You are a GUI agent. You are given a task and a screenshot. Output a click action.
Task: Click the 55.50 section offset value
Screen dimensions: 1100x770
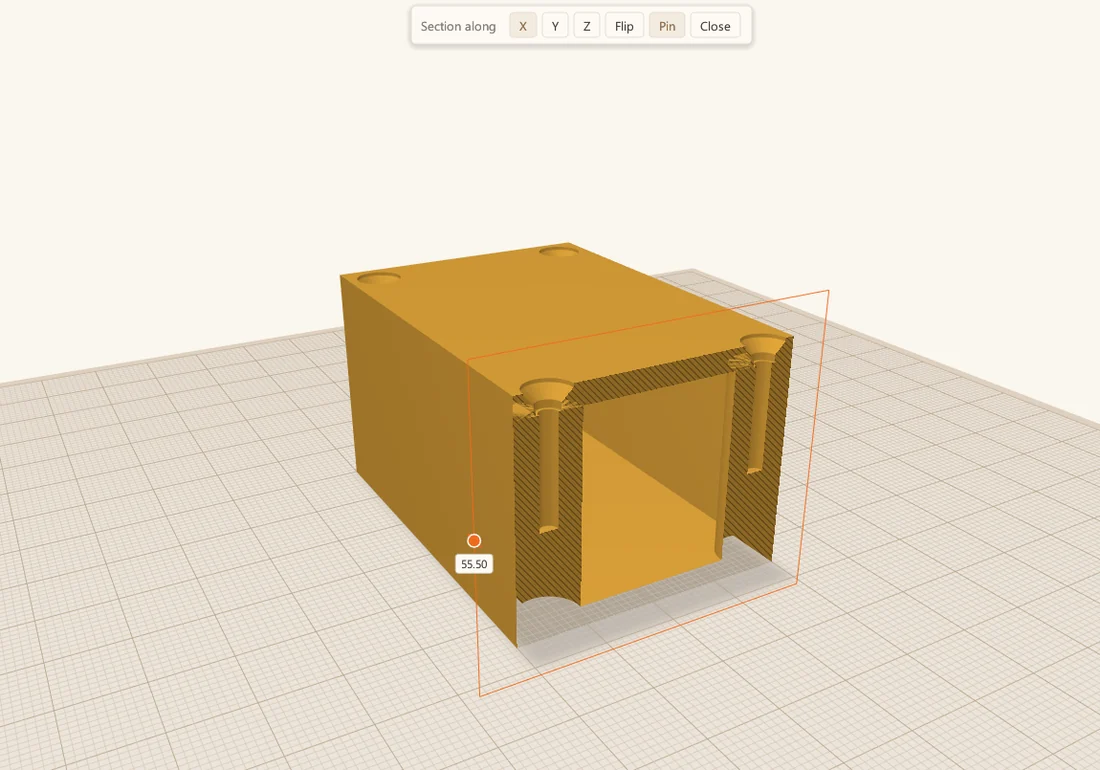click(474, 564)
